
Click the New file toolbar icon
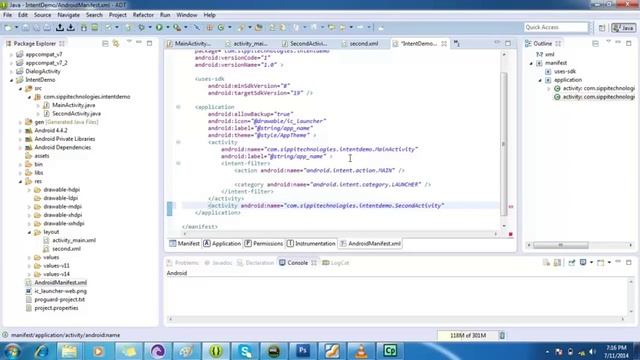[8, 27]
